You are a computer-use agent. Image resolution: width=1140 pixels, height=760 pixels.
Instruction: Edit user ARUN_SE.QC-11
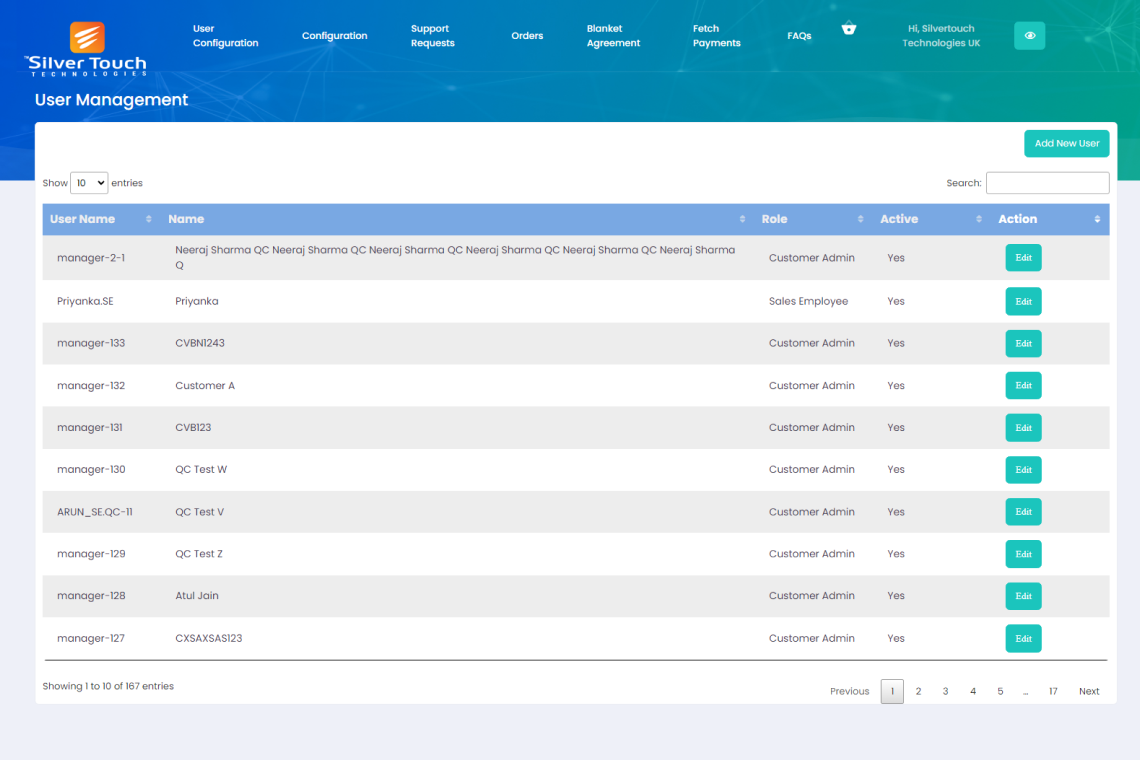1023,512
